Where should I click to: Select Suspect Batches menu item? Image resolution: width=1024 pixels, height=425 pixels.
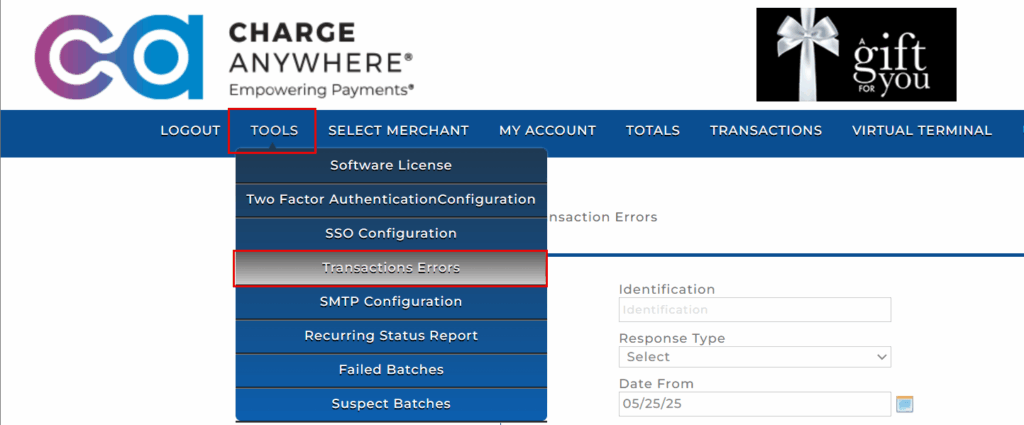(391, 403)
